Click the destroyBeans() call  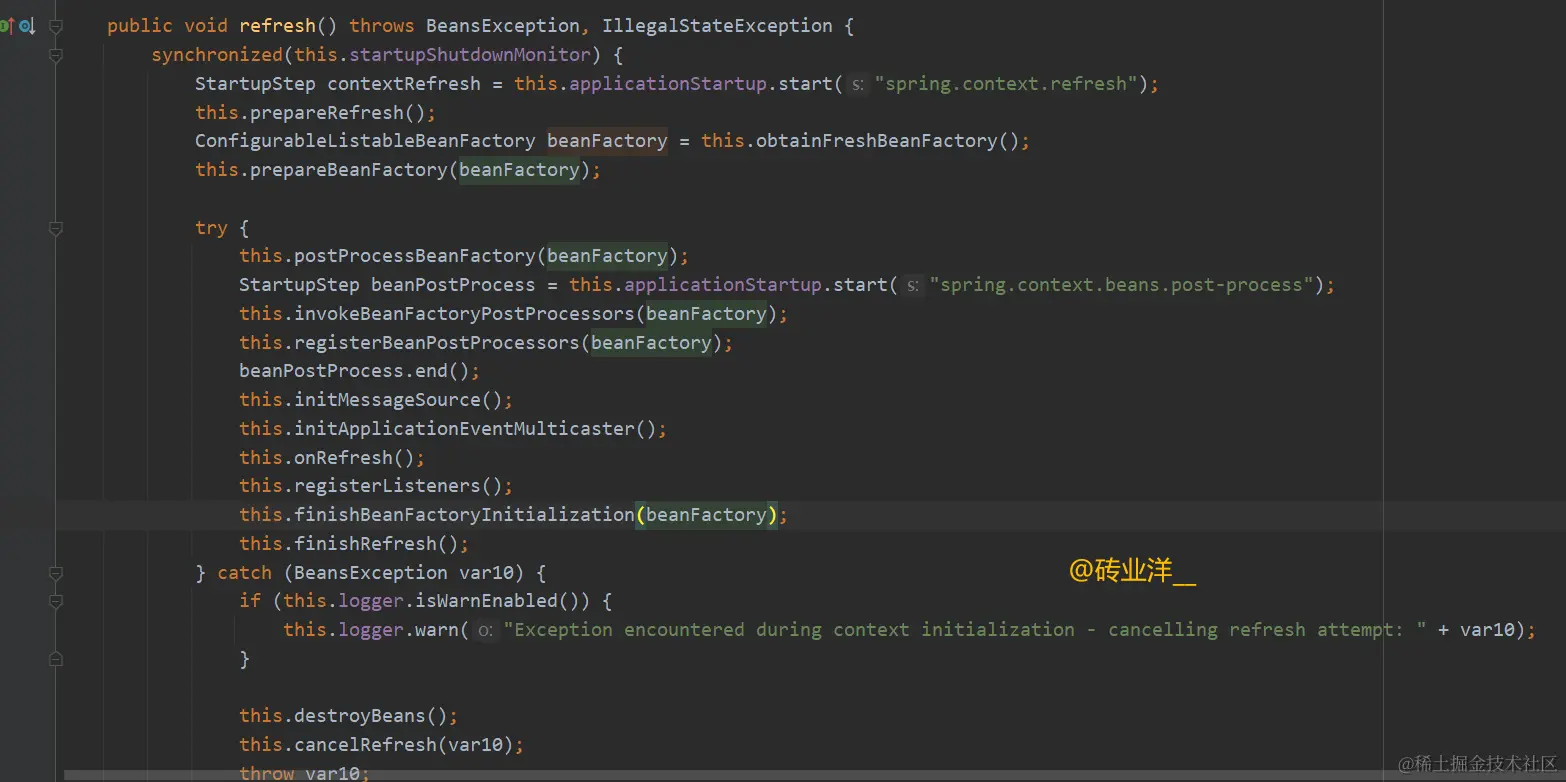tap(370, 716)
